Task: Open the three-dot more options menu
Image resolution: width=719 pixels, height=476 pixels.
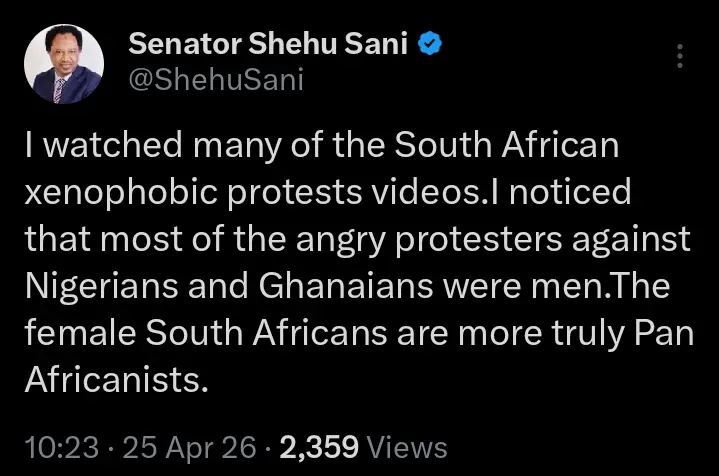Action: coord(680,56)
